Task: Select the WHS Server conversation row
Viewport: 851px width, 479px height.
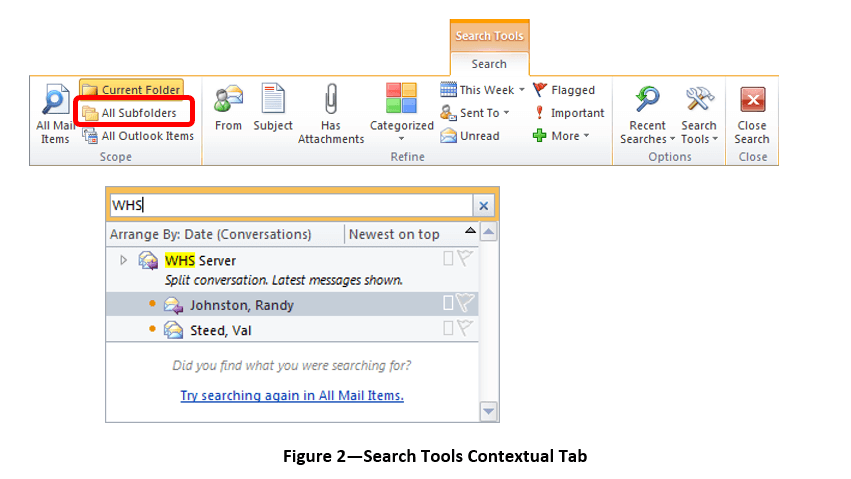Action: (x=292, y=270)
